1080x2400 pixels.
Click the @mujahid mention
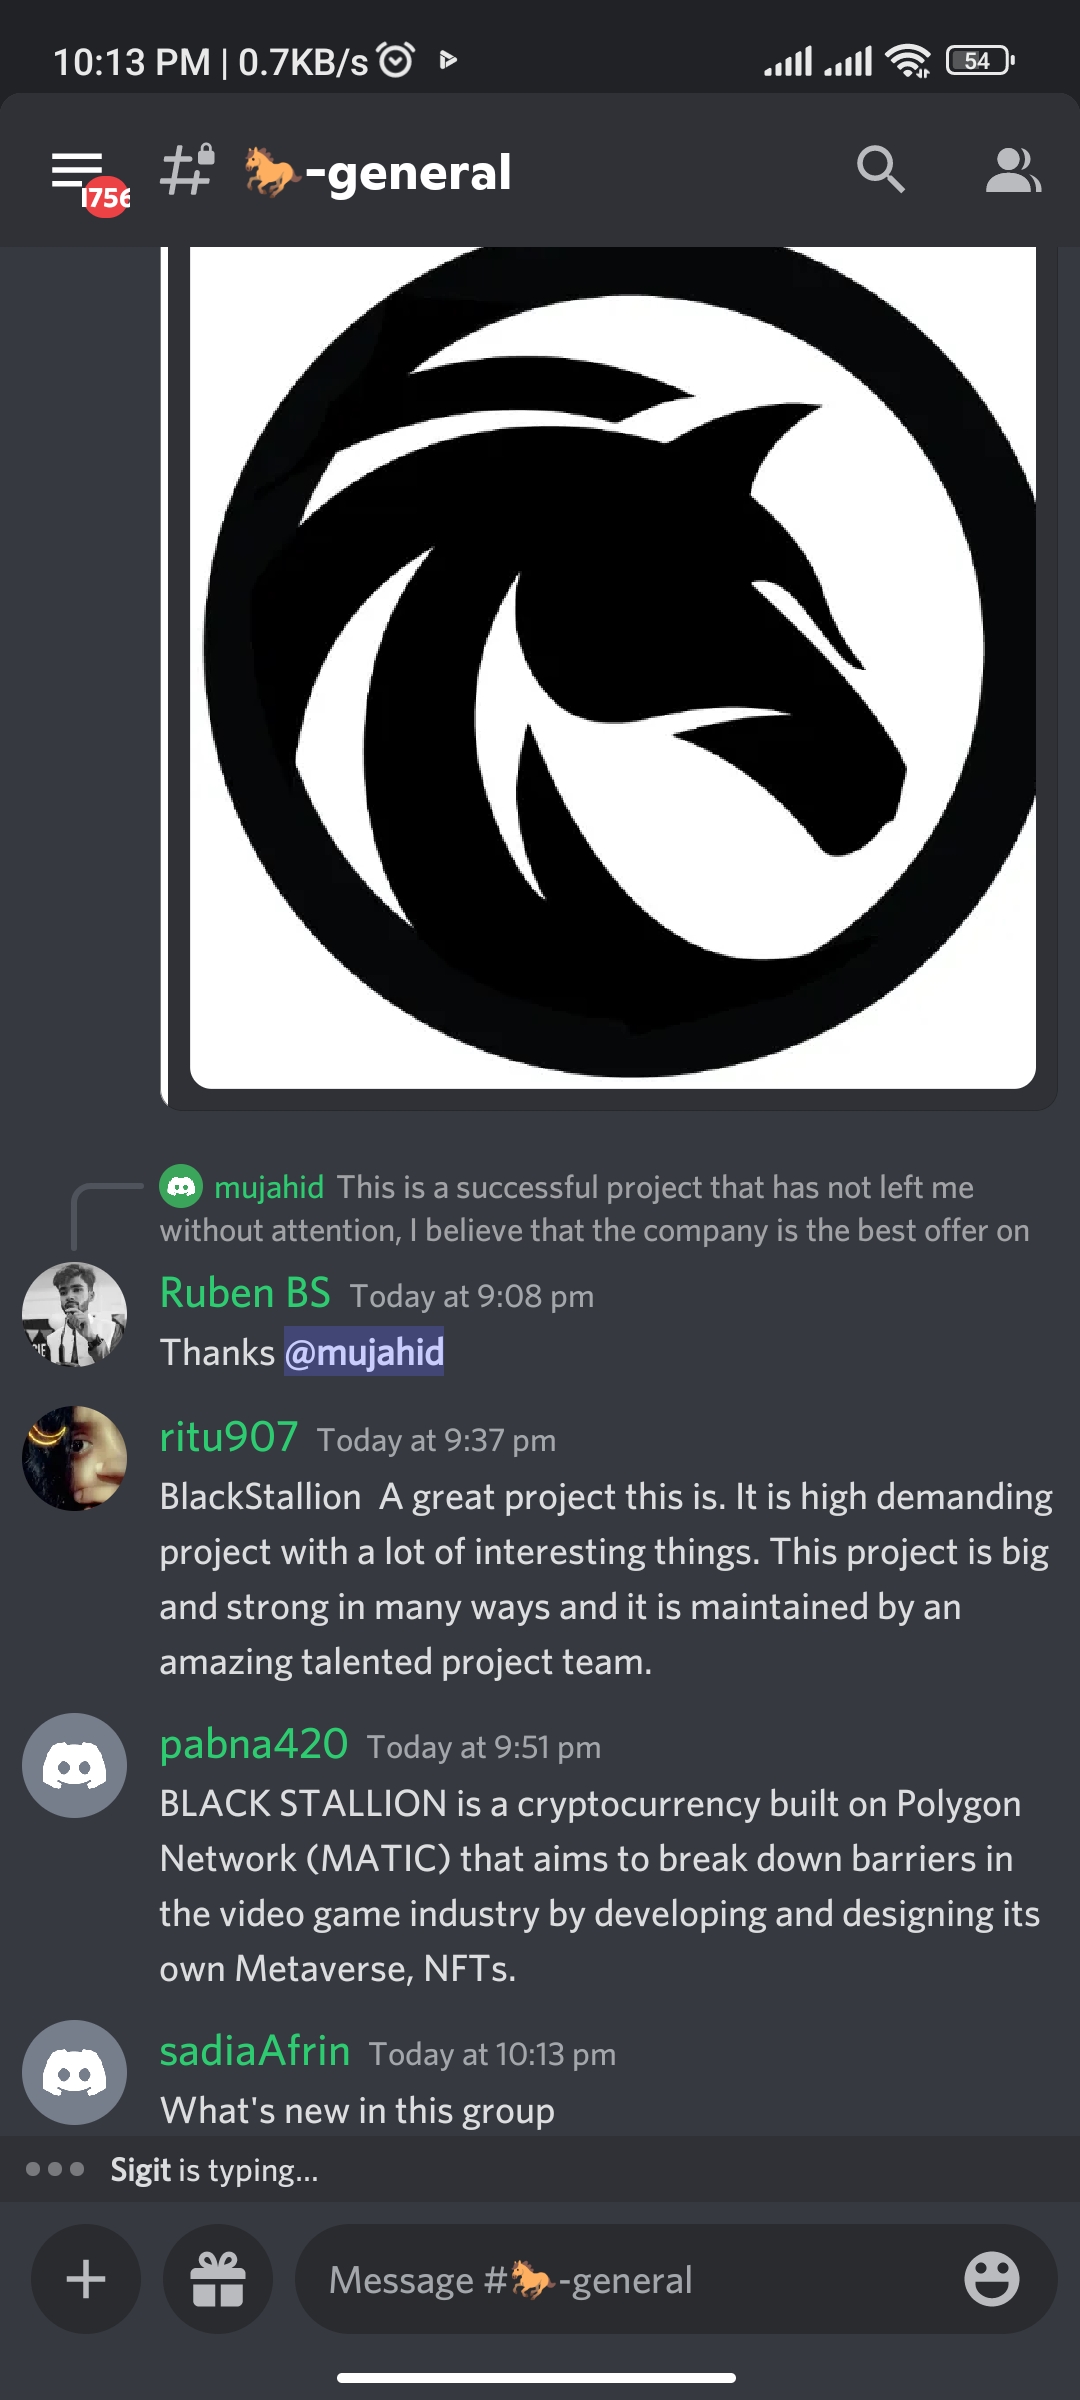[x=364, y=1352]
